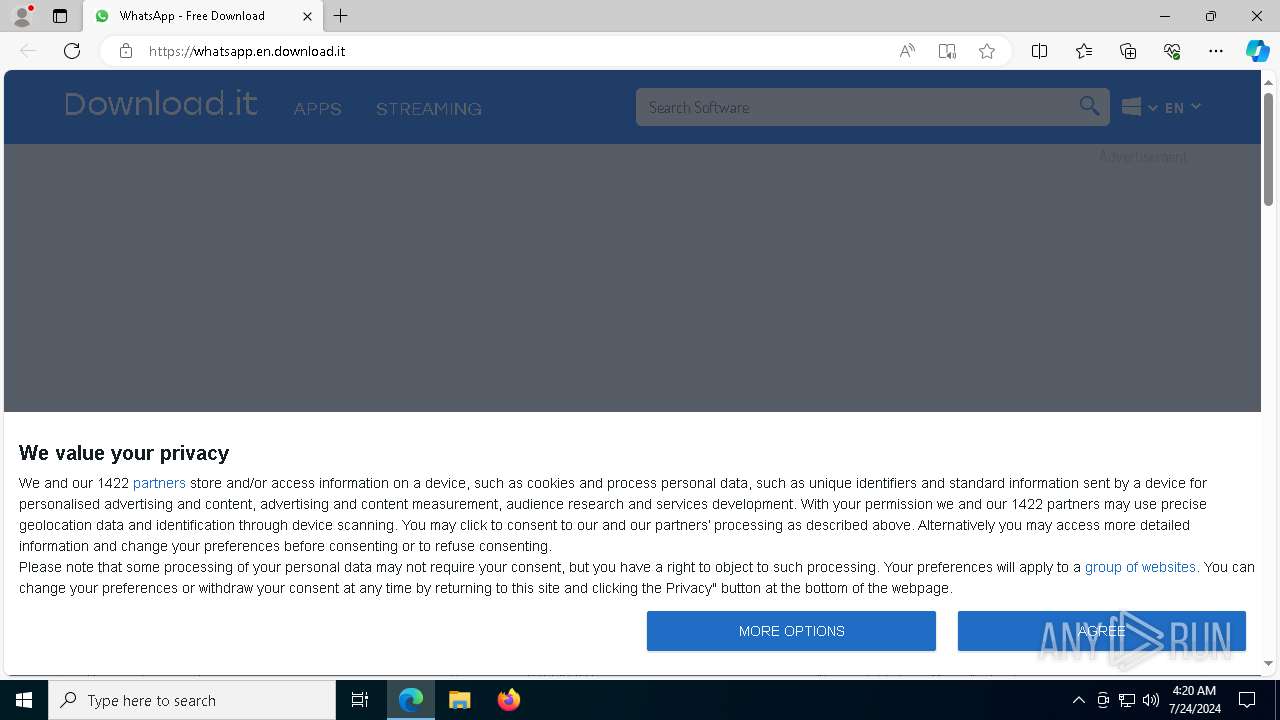The width and height of the screenshot is (1280, 720).
Task: Open the volume tray icon
Action: [x=1151, y=700]
